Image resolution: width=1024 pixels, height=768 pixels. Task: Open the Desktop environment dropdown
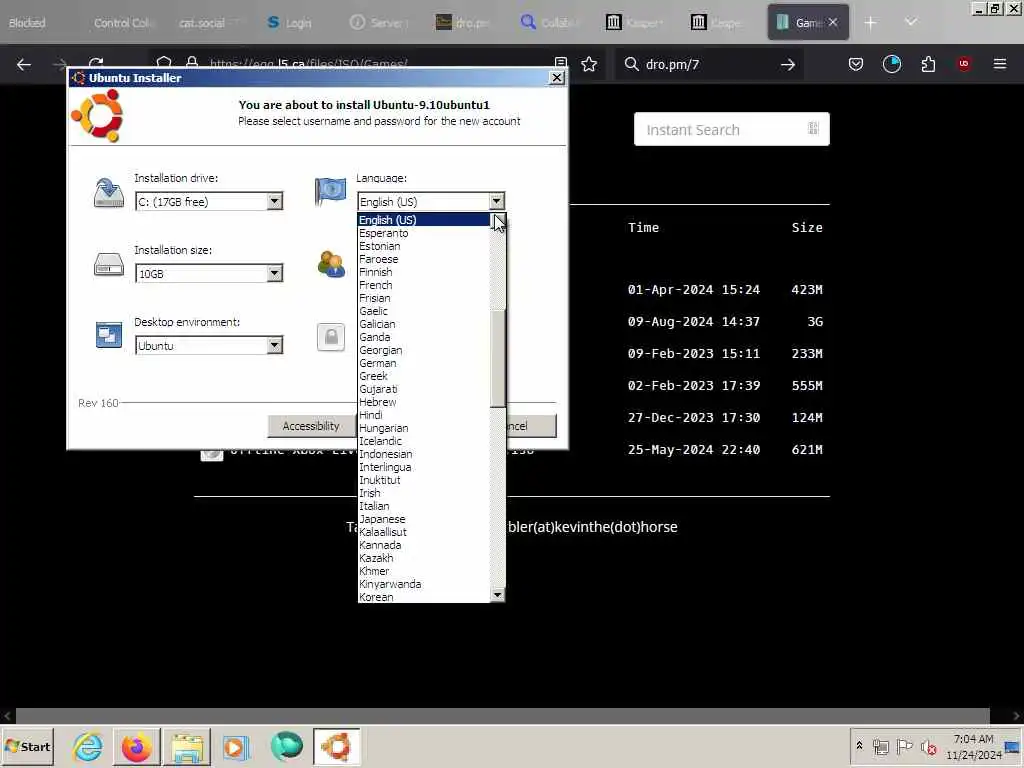pyautogui.click(x=274, y=345)
